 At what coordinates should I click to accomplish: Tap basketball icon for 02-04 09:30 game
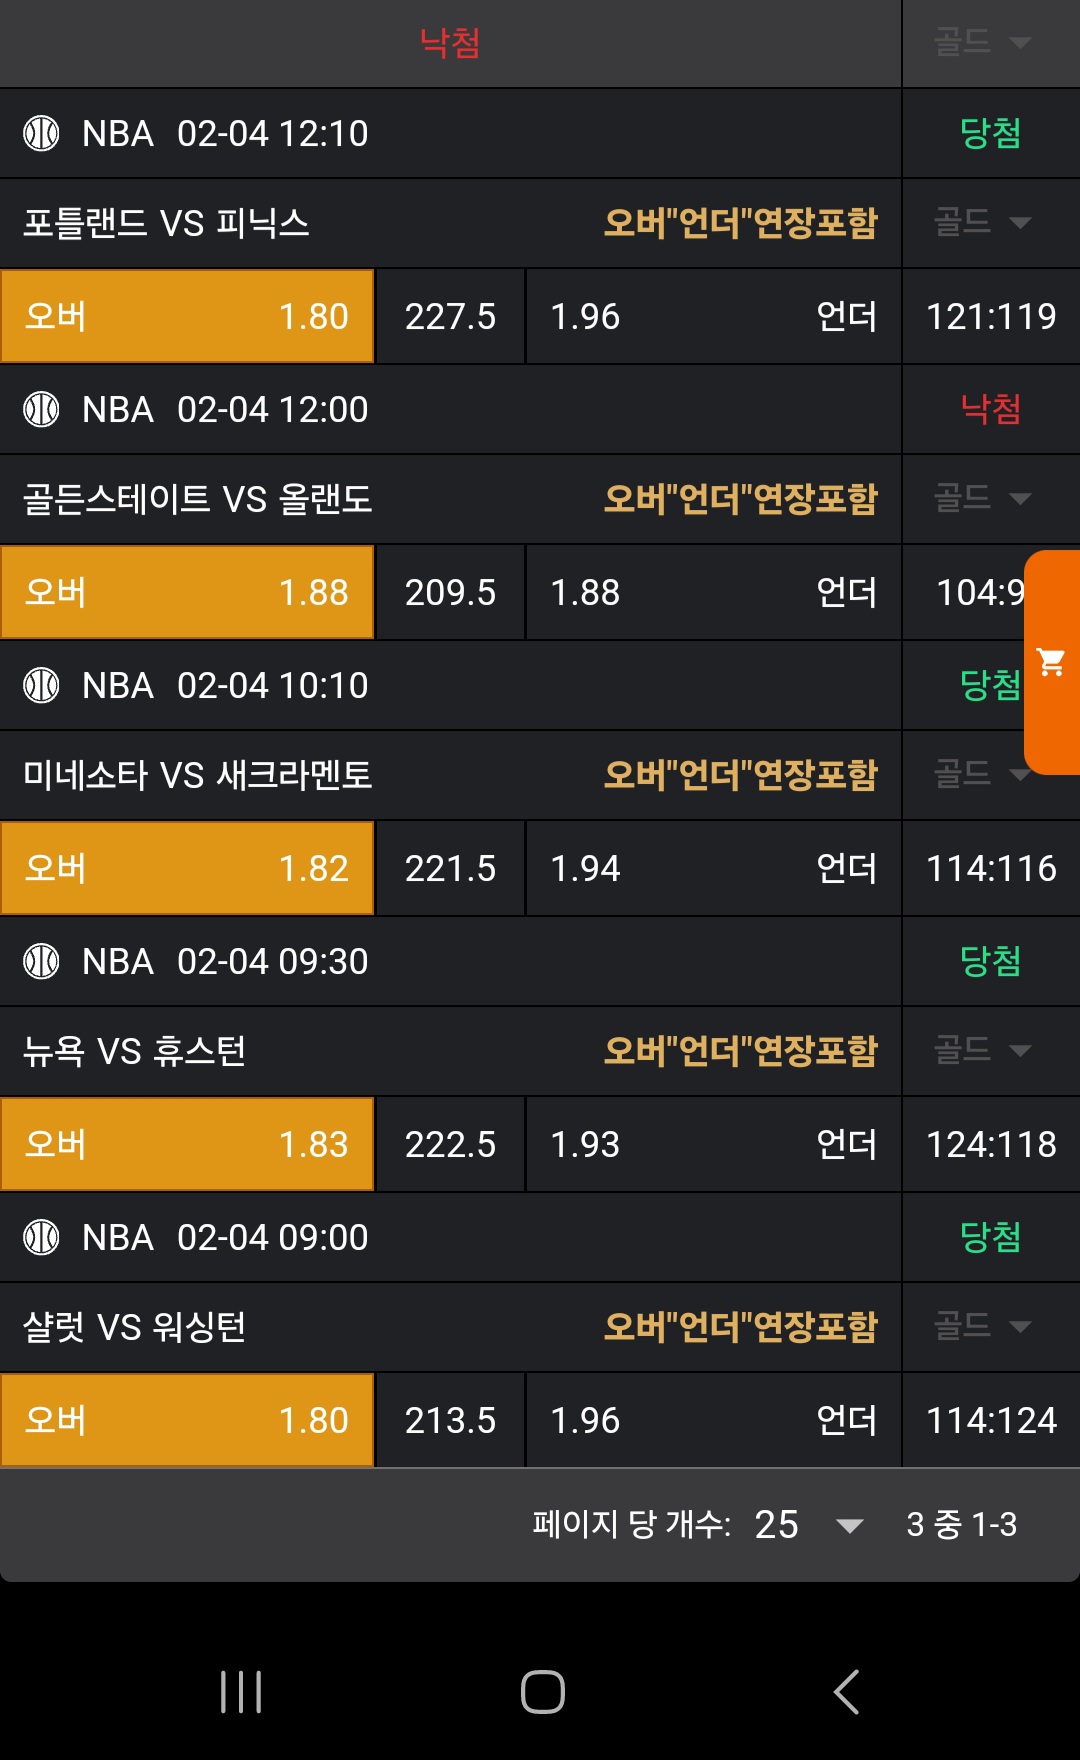pos(41,961)
